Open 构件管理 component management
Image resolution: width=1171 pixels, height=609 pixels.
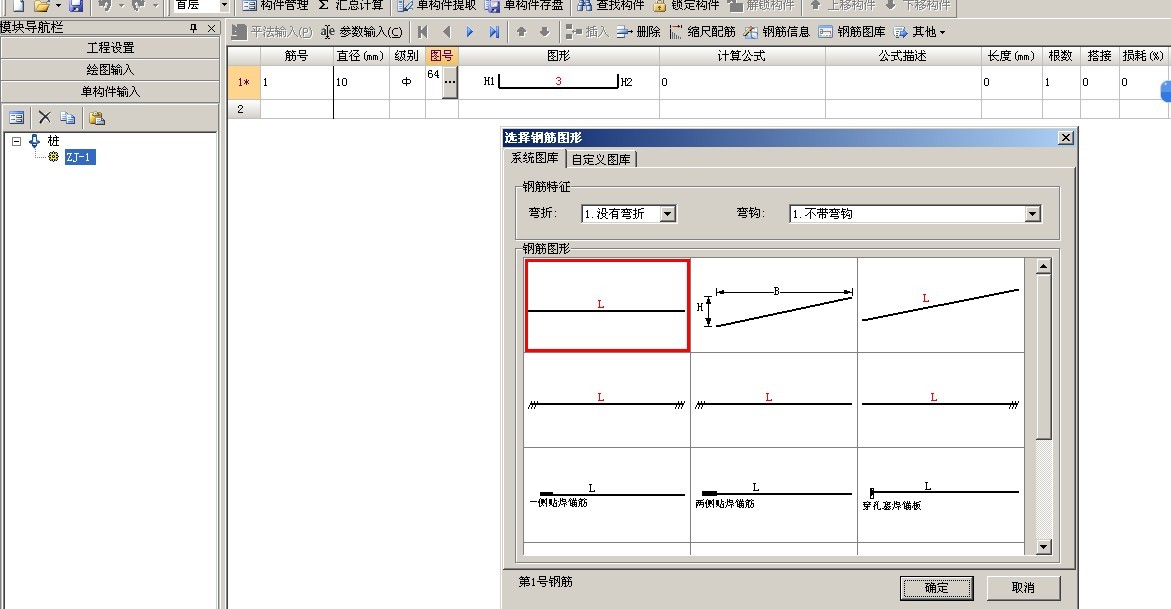275,5
